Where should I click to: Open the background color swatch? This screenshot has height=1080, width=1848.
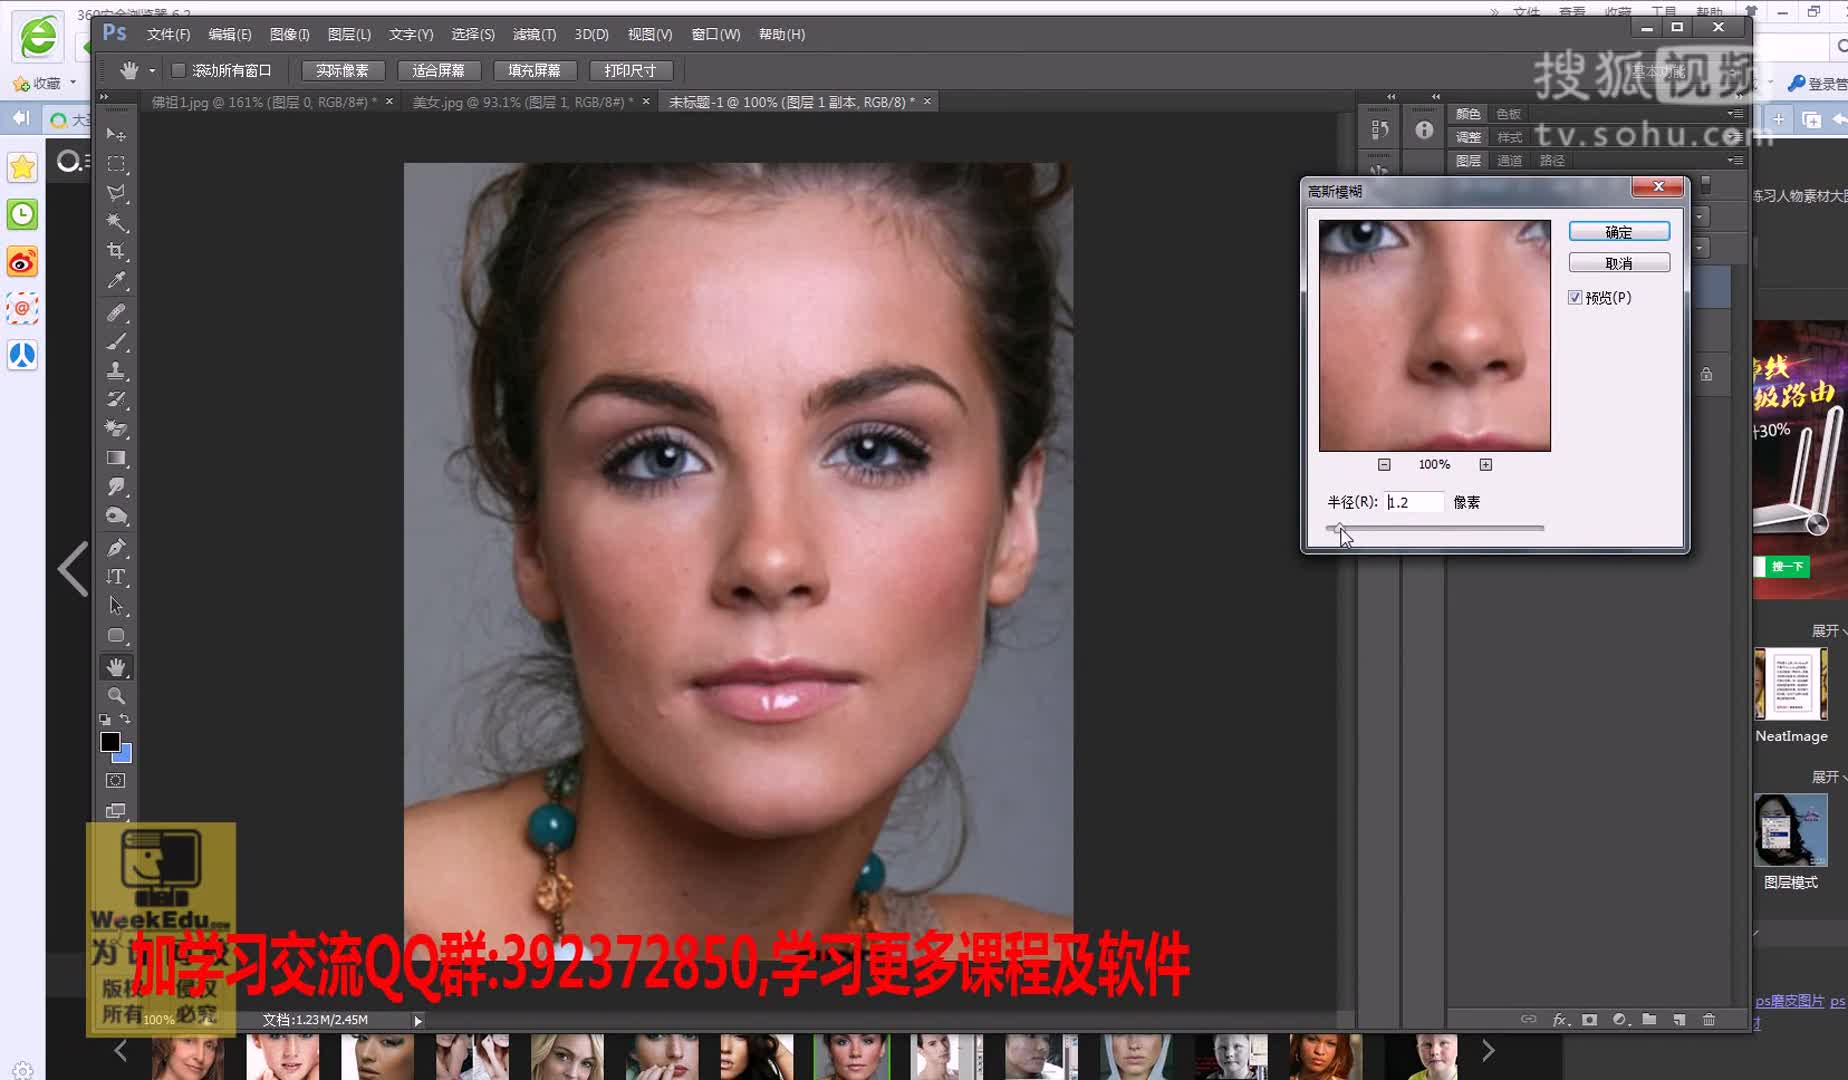[126, 755]
